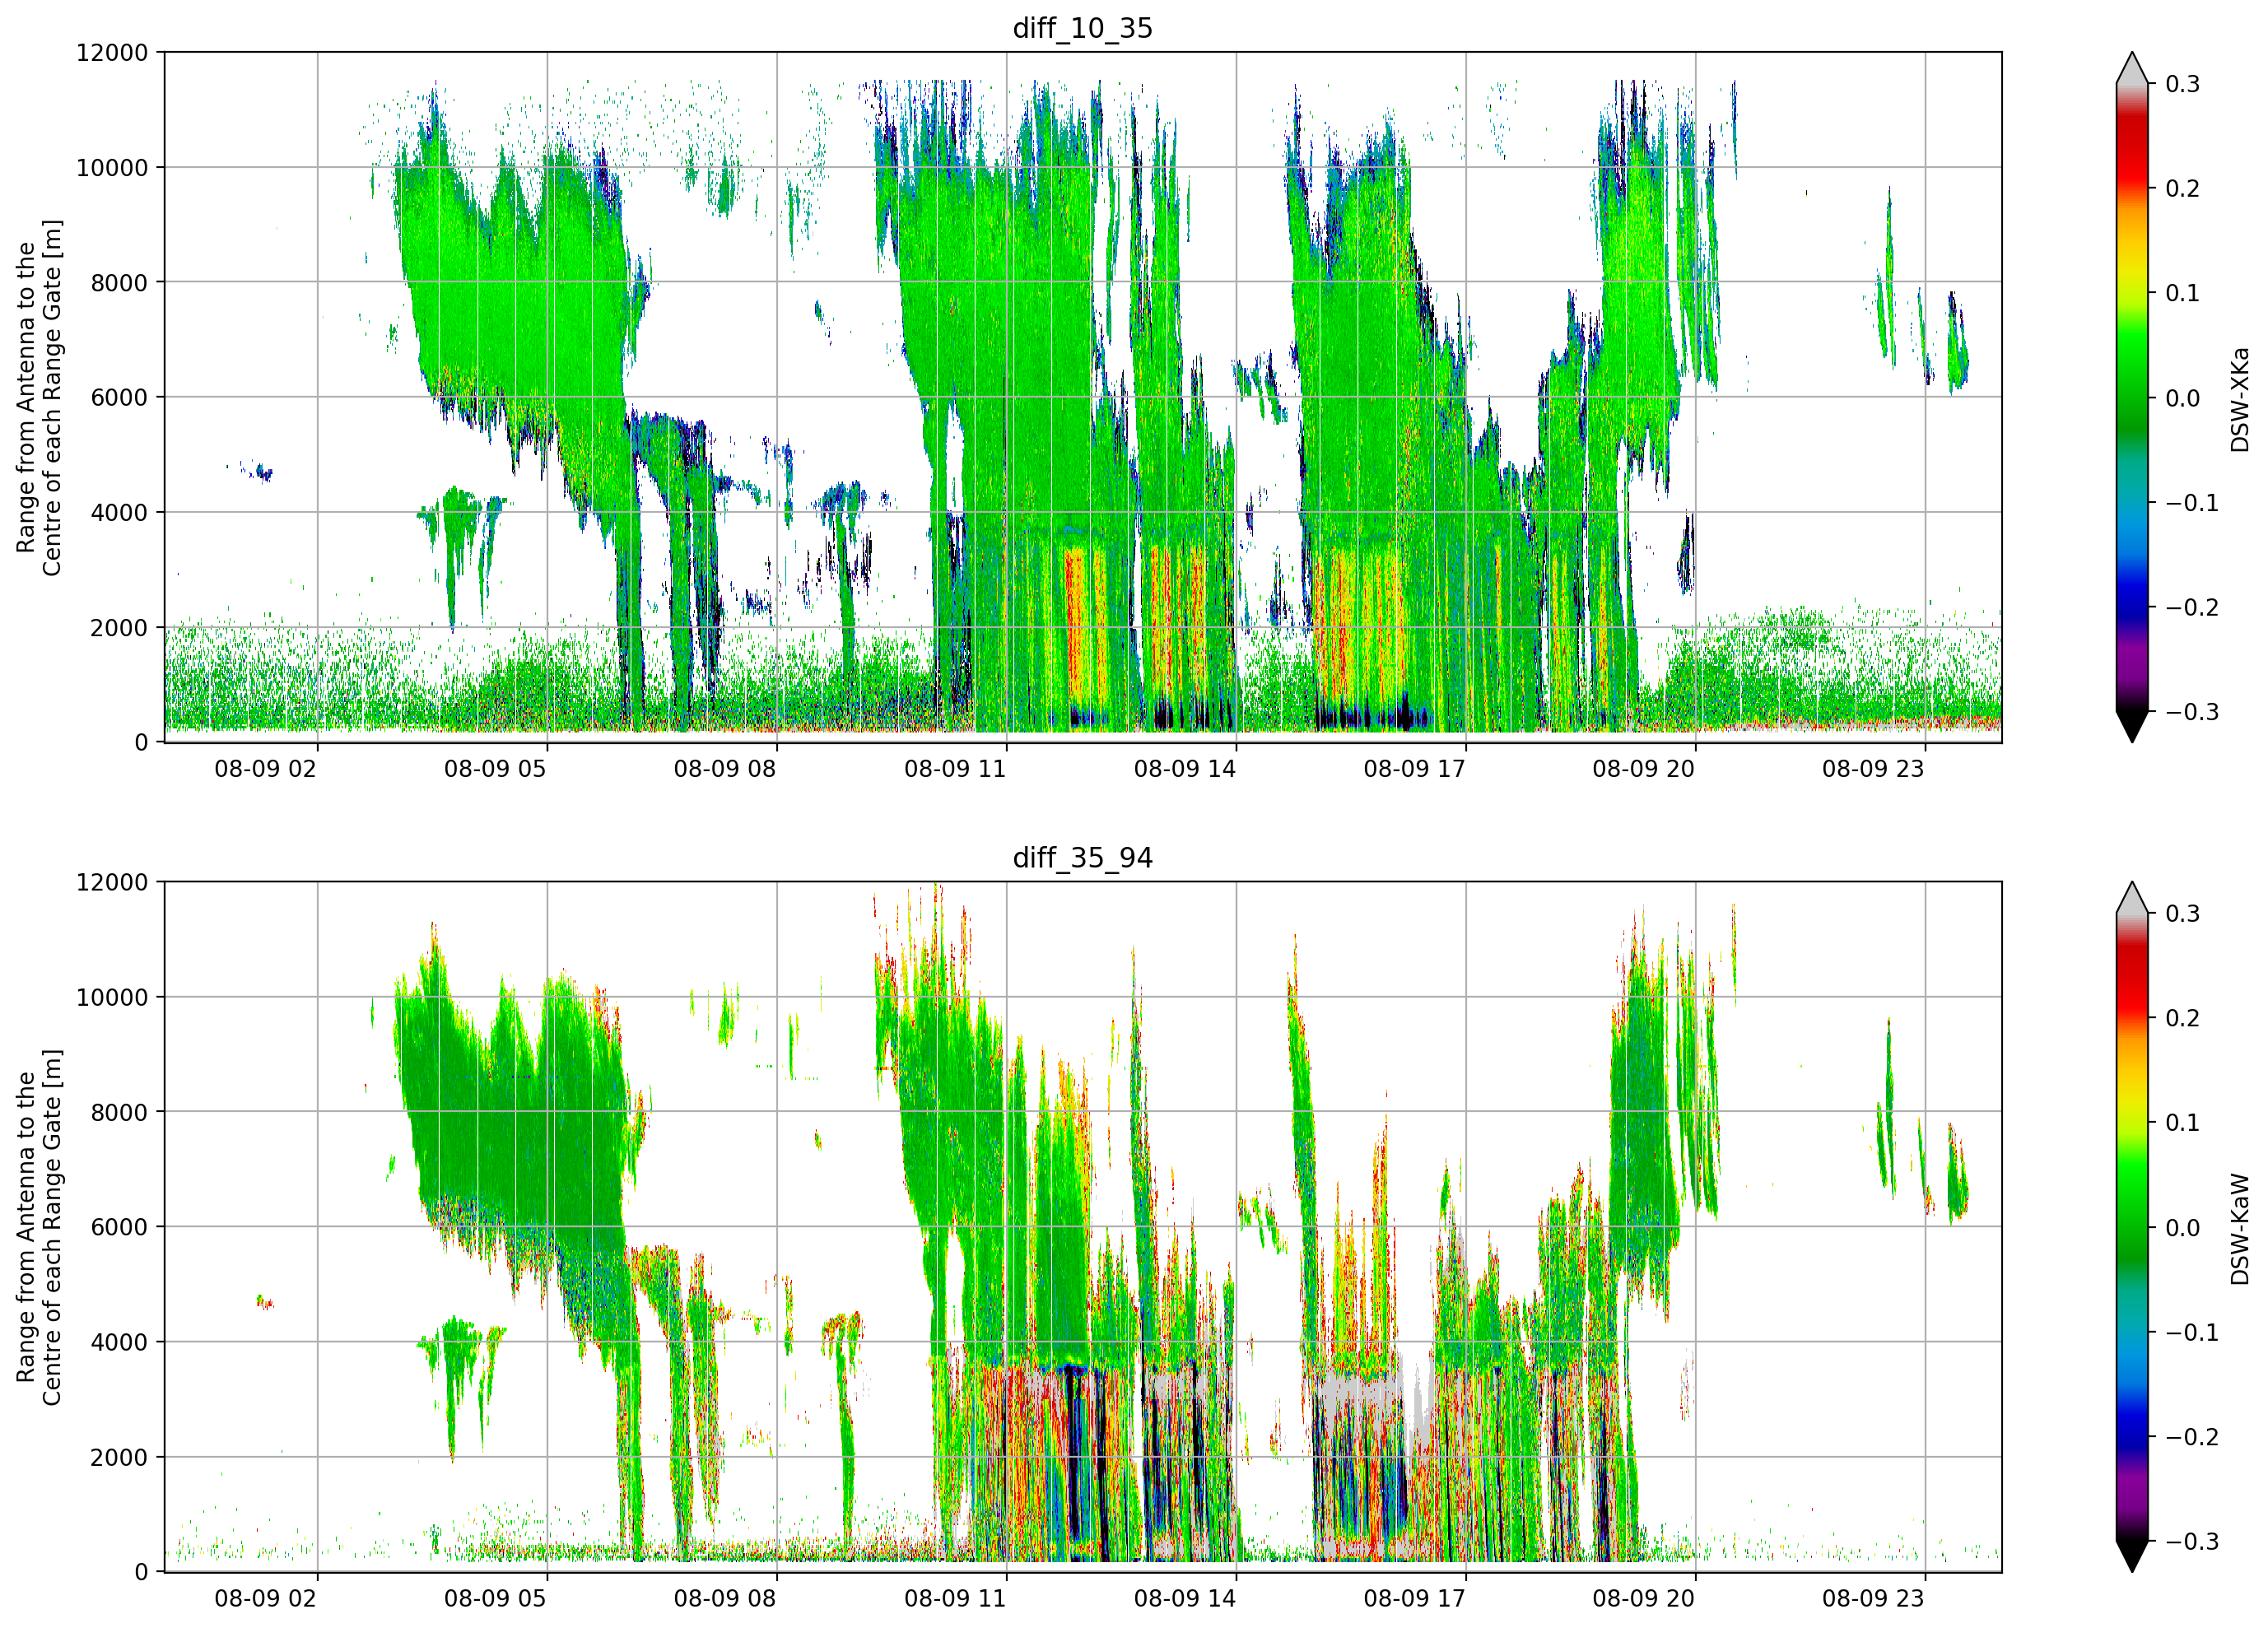The image size is (2268, 1628).
Task: Select '08-09 20' time label under diff_35_94
Action: (1644, 1599)
